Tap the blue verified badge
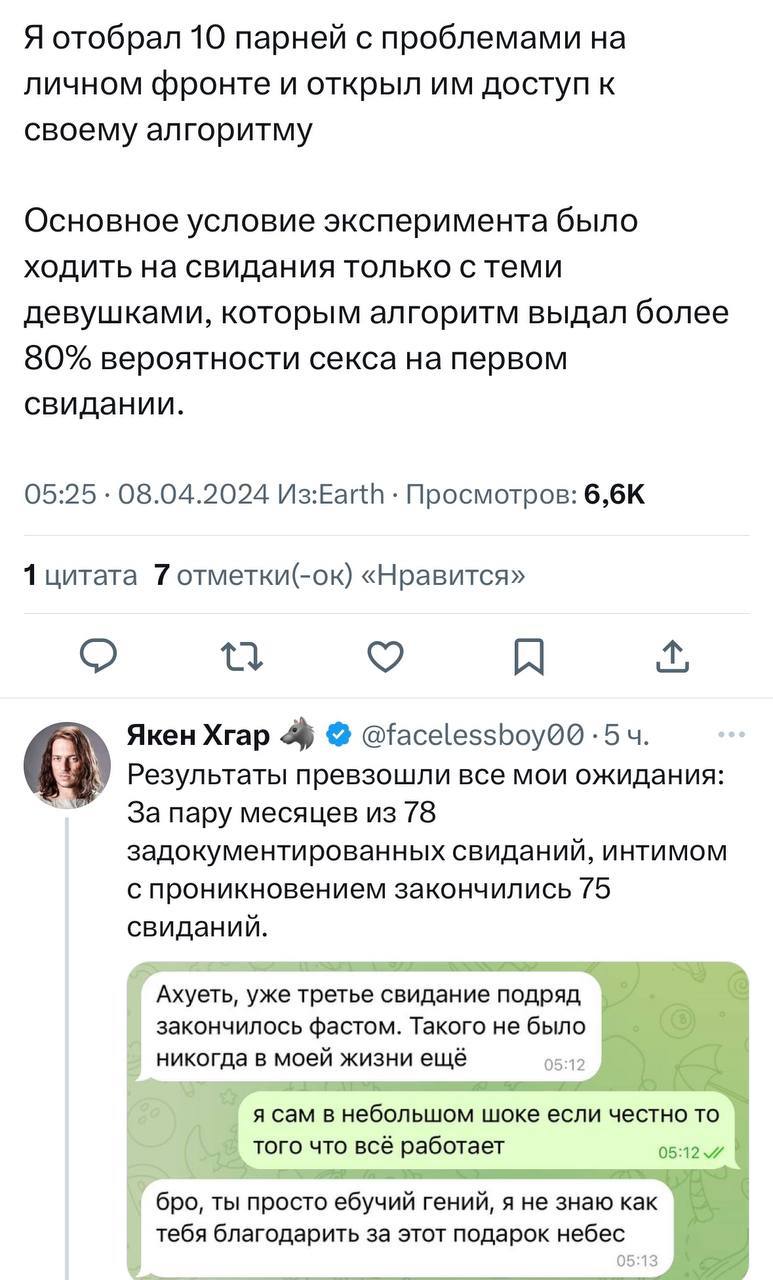 [x=339, y=737]
